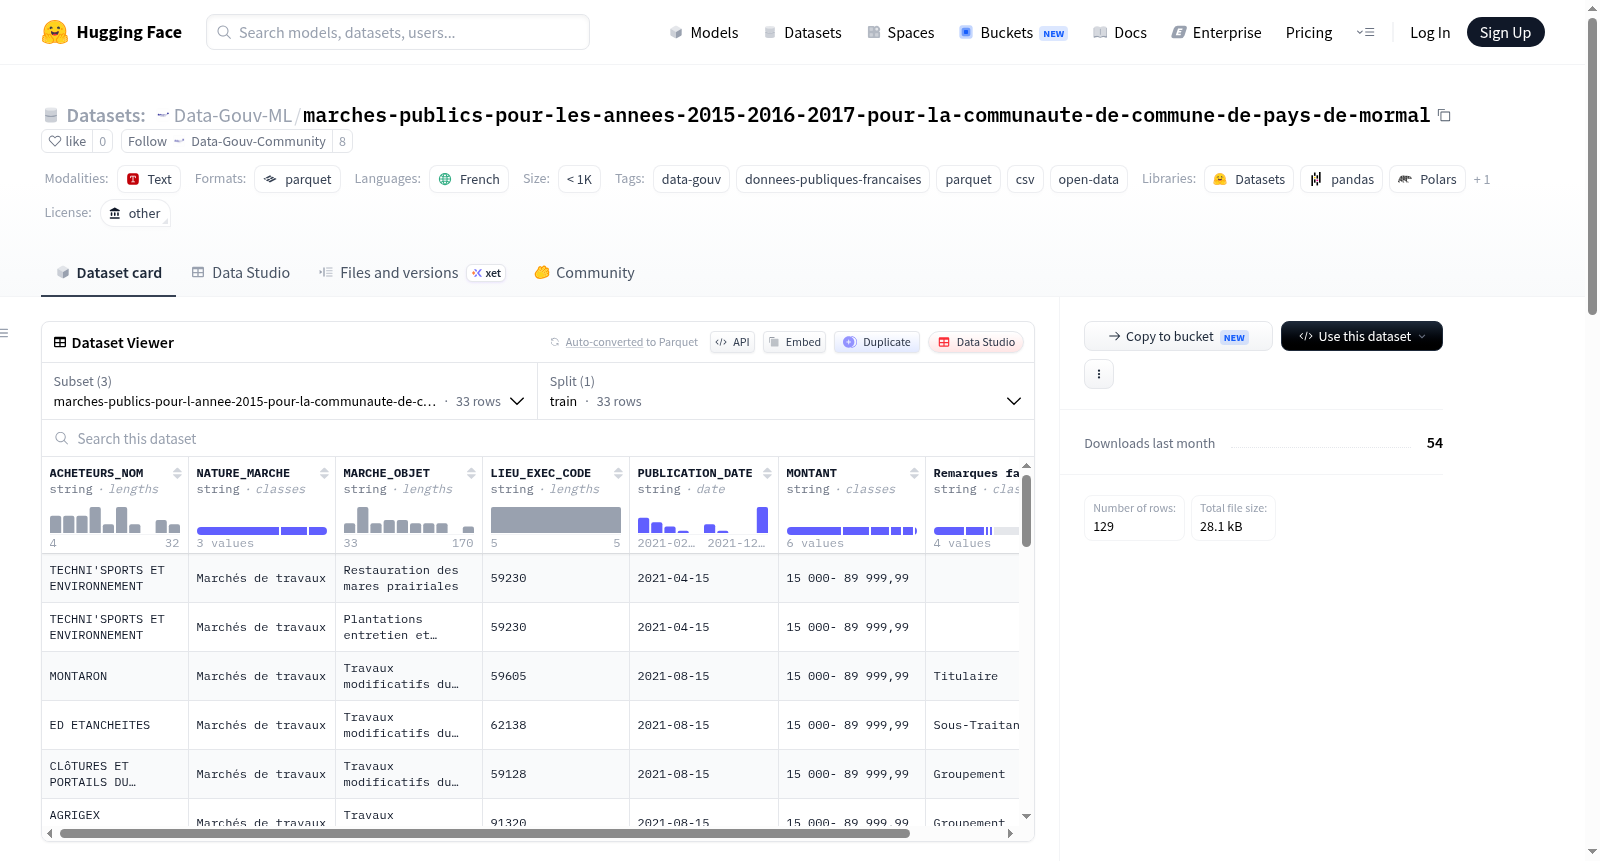Click the French language tag
Image resolution: width=1600 pixels, height=861 pixels.
point(469,179)
